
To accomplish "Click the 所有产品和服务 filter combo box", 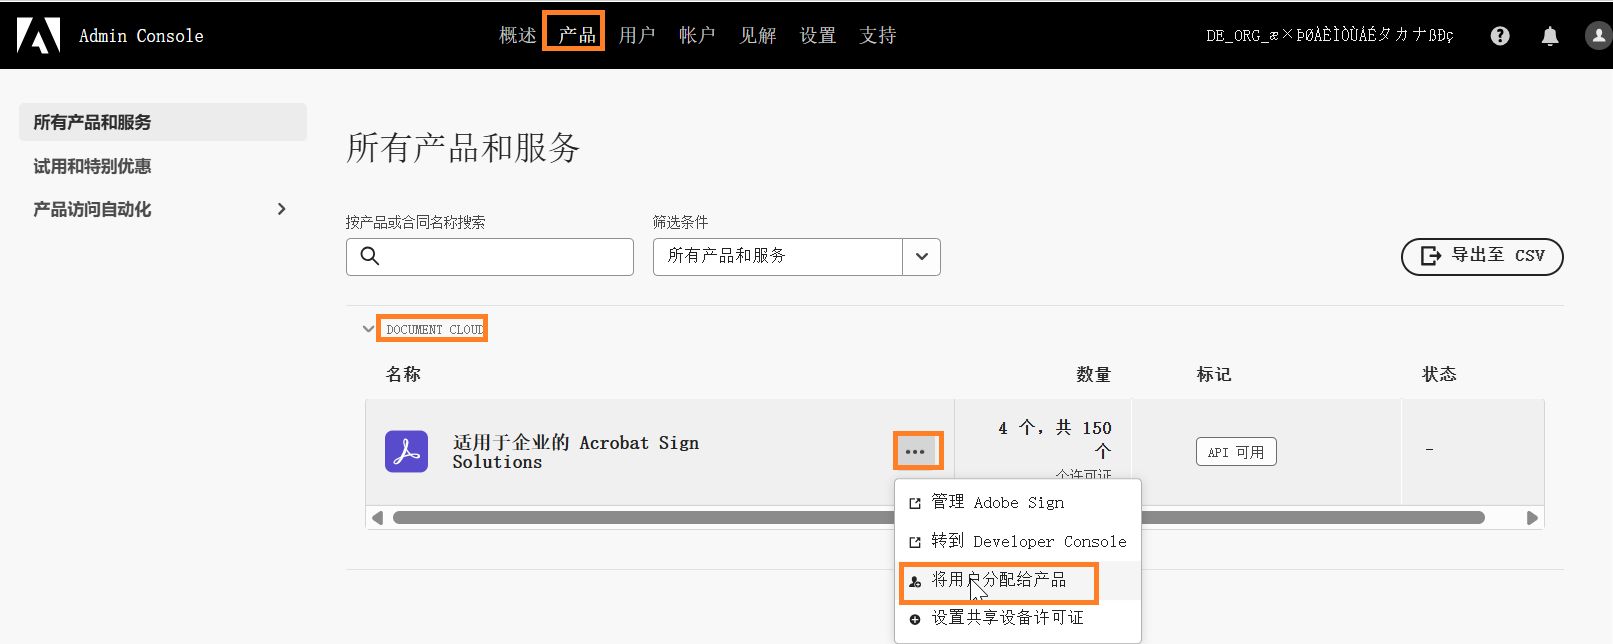I will 796,257.
